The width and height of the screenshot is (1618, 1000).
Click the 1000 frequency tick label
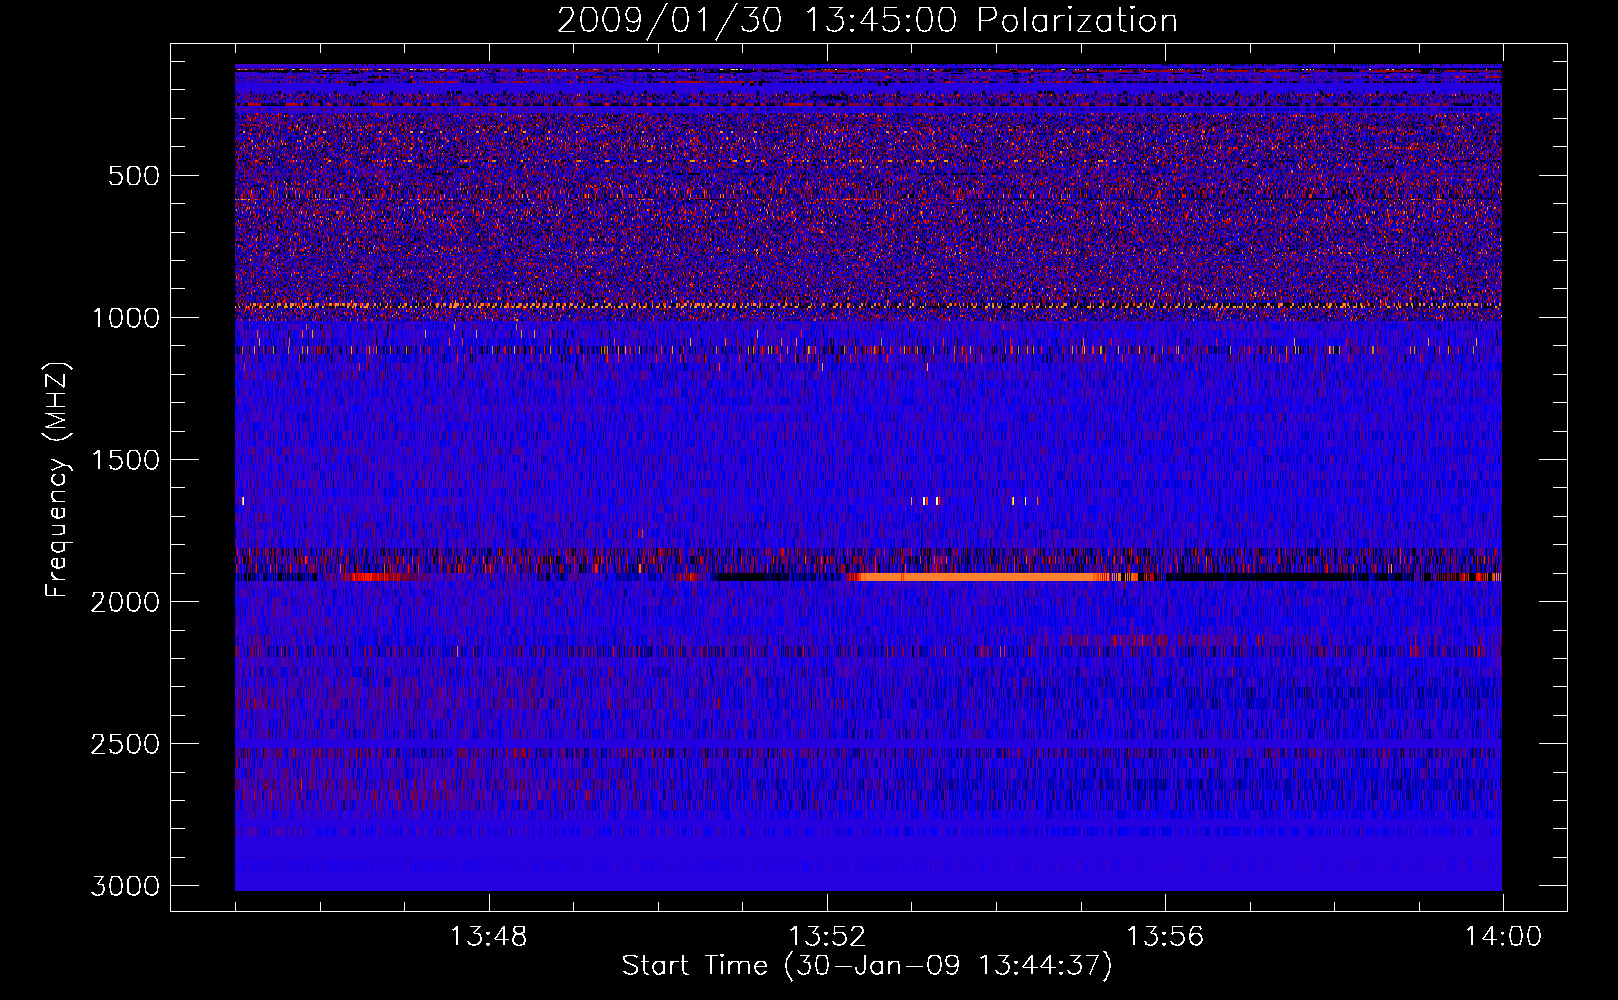[x=125, y=318]
